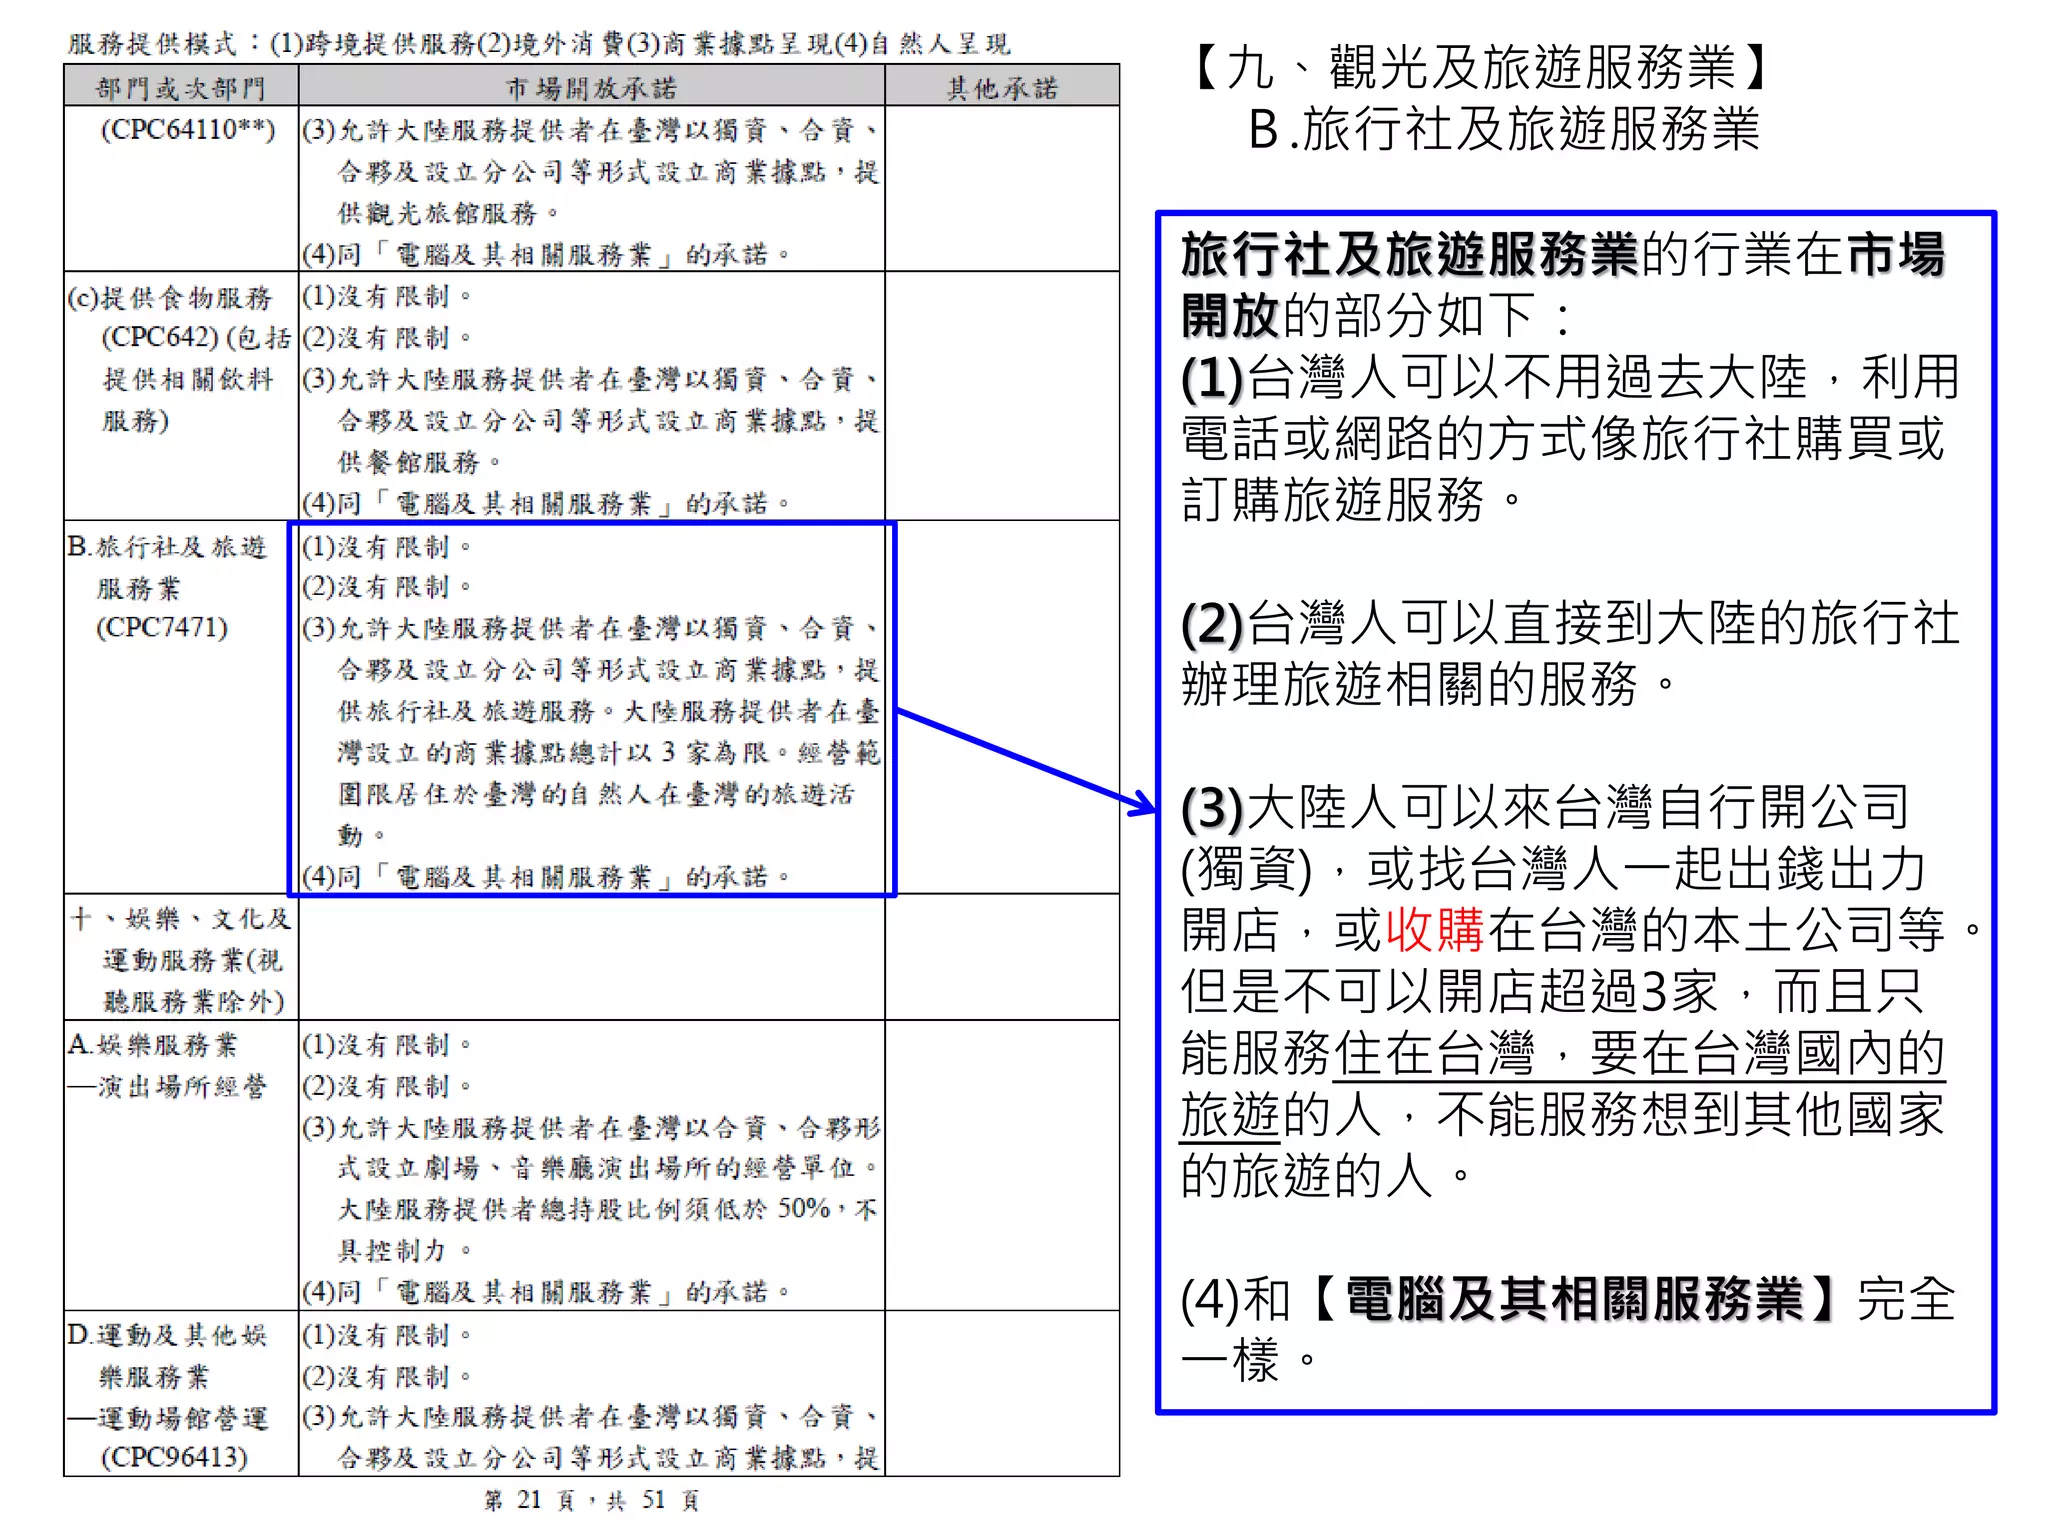
Task: Click the B.旅行社及旅遊 sector label
Action: 167,546
